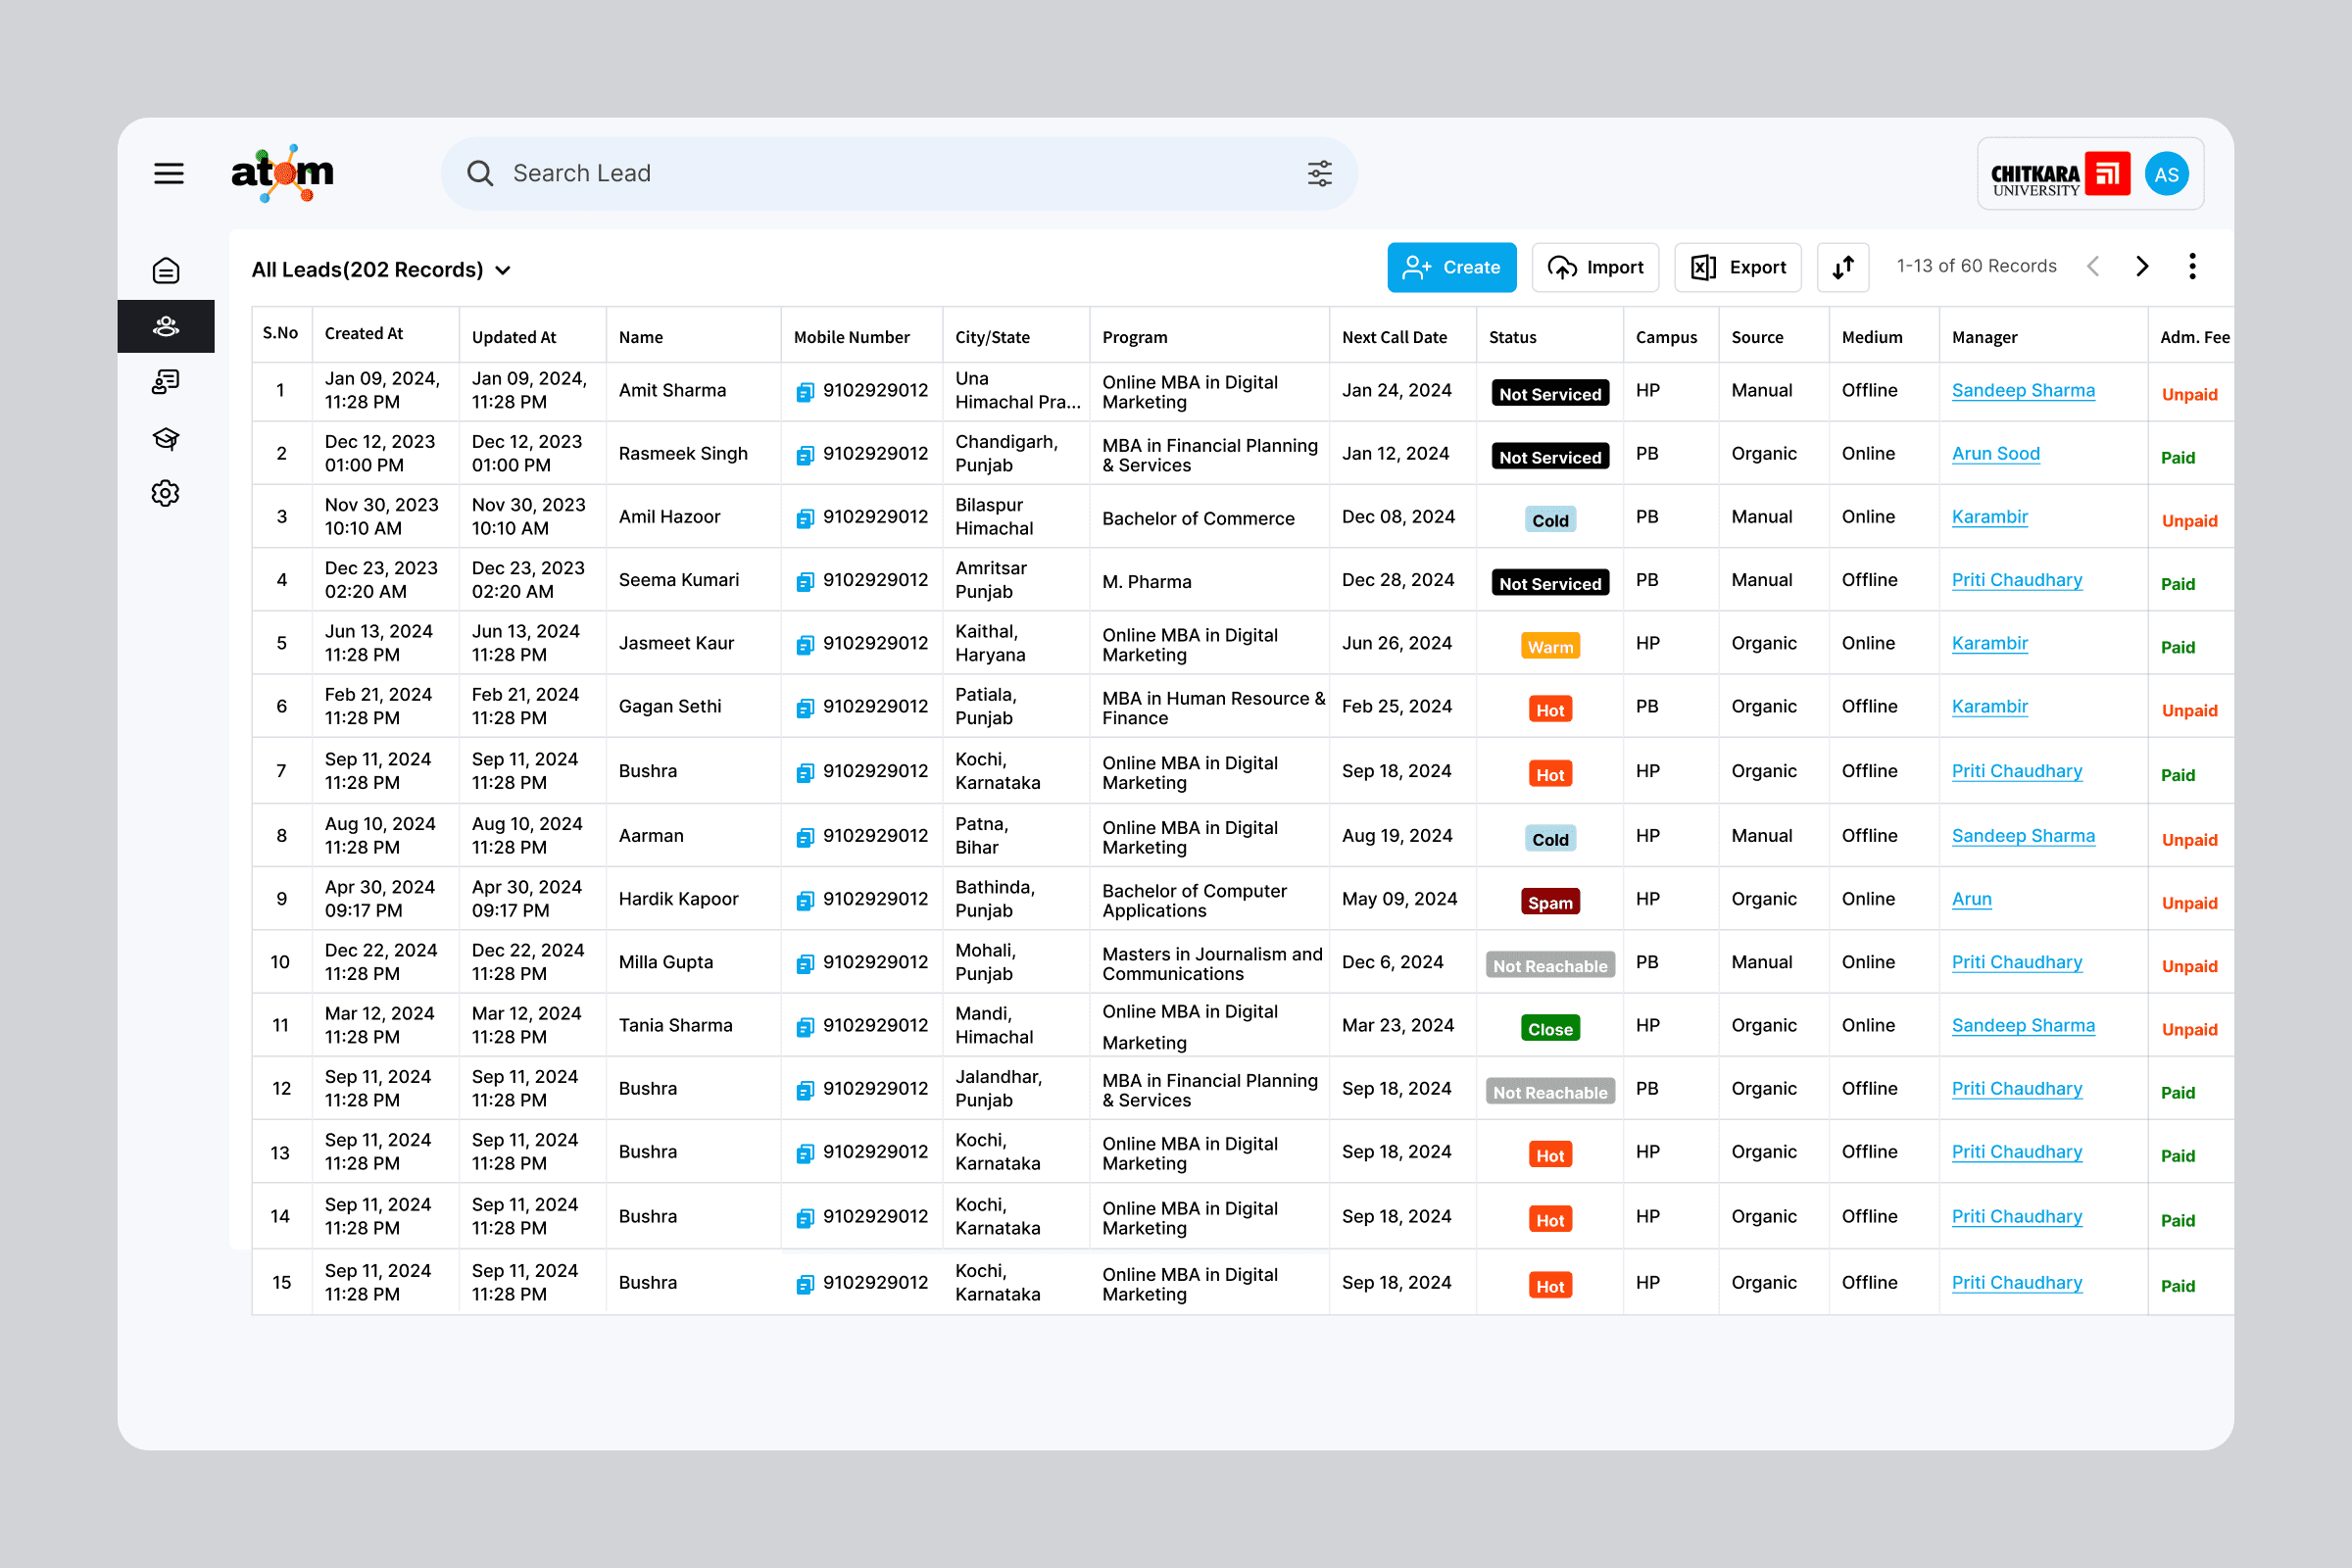Viewport: 2352px width, 1568px height.
Task: Open manager link Arun Sood
Action: pos(1995,453)
